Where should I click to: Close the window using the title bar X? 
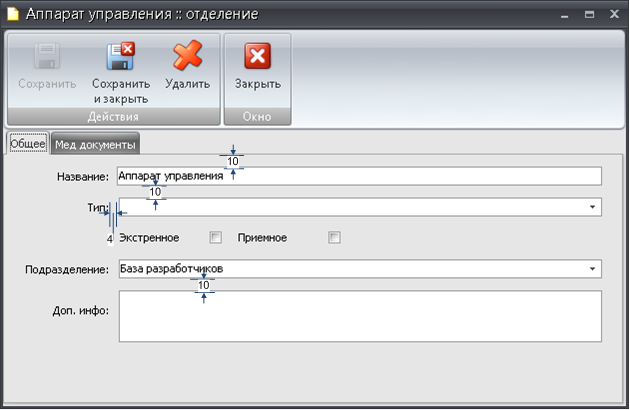point(612,14)
